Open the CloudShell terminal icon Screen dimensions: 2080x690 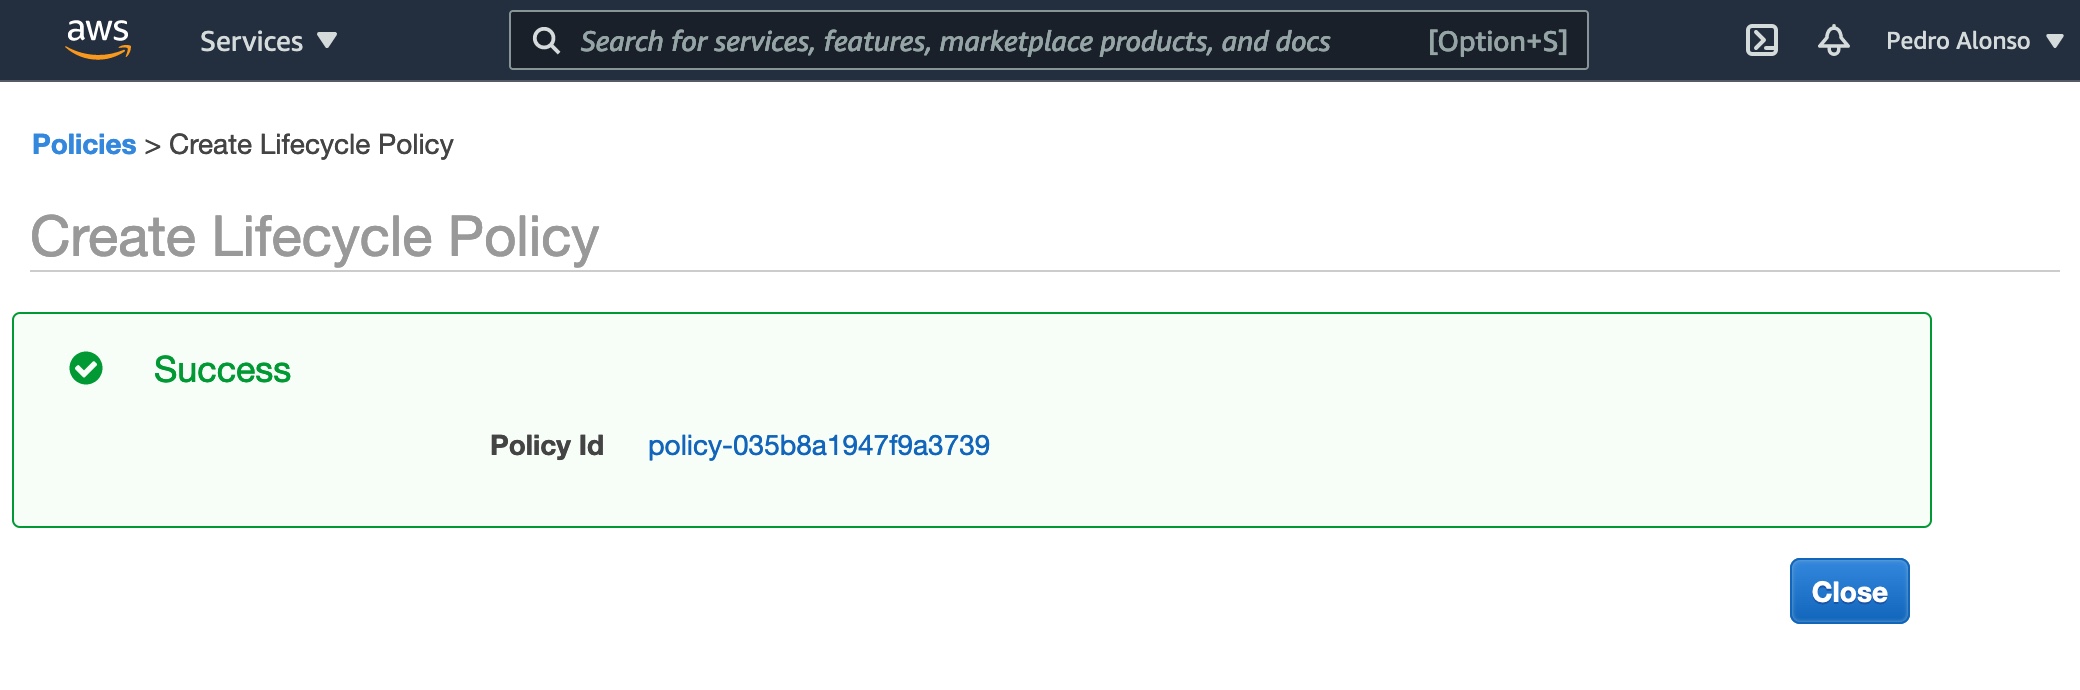1761,40
